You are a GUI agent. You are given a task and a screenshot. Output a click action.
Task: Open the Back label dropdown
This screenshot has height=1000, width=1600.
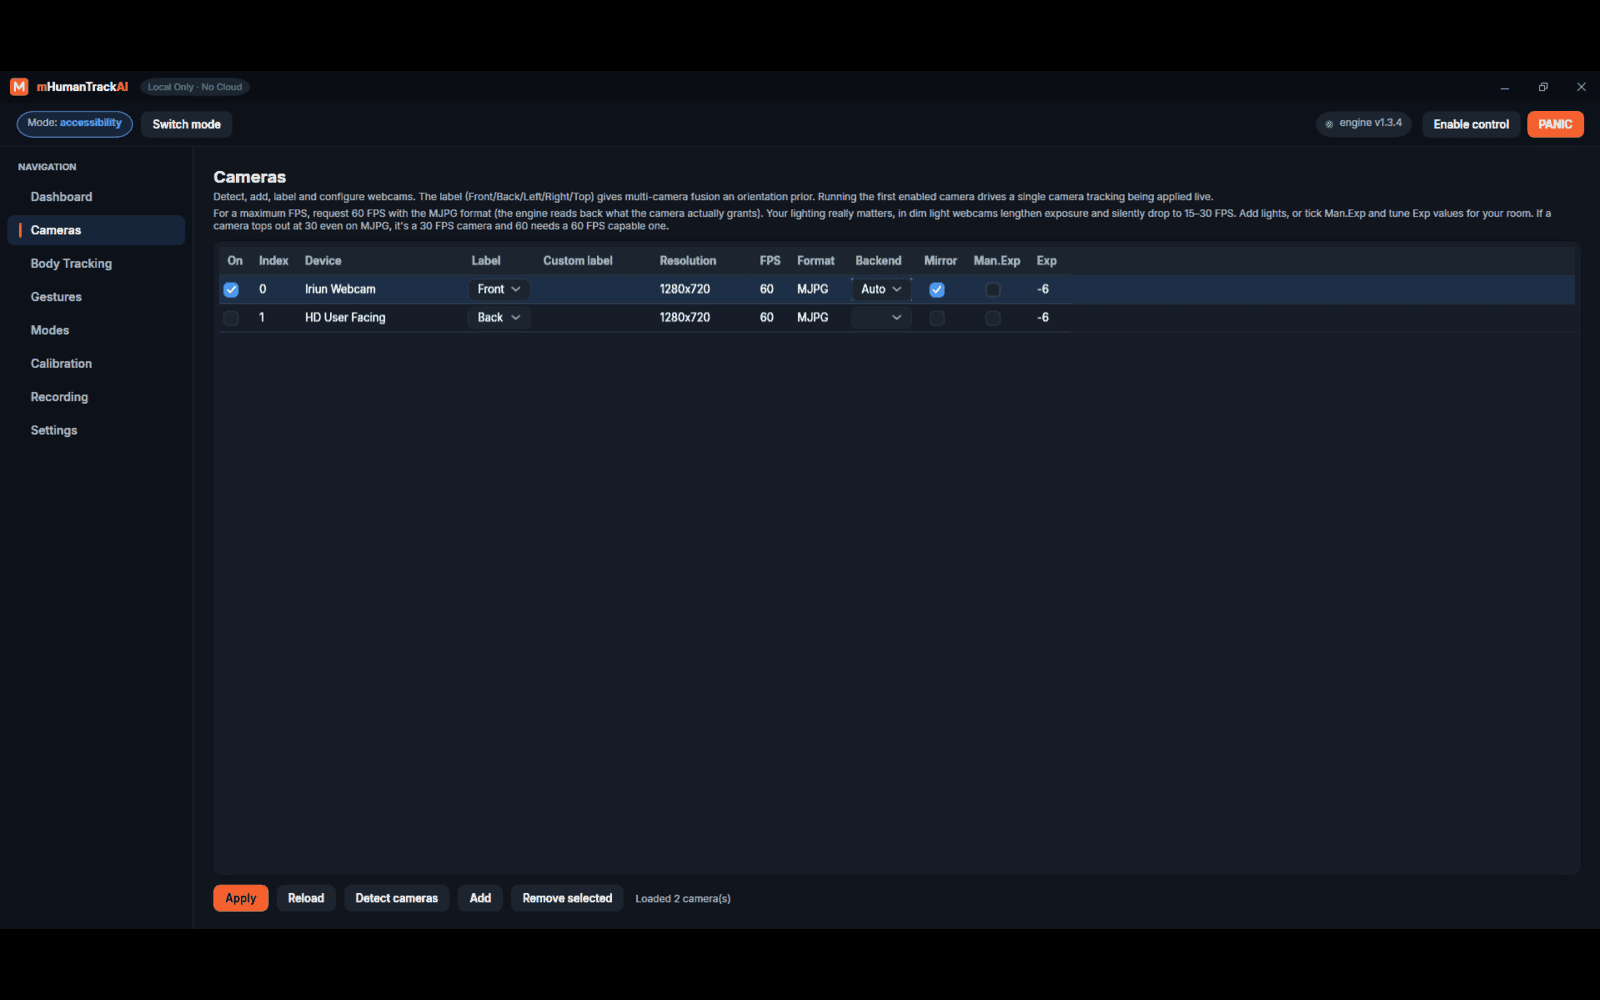point(498,317)
